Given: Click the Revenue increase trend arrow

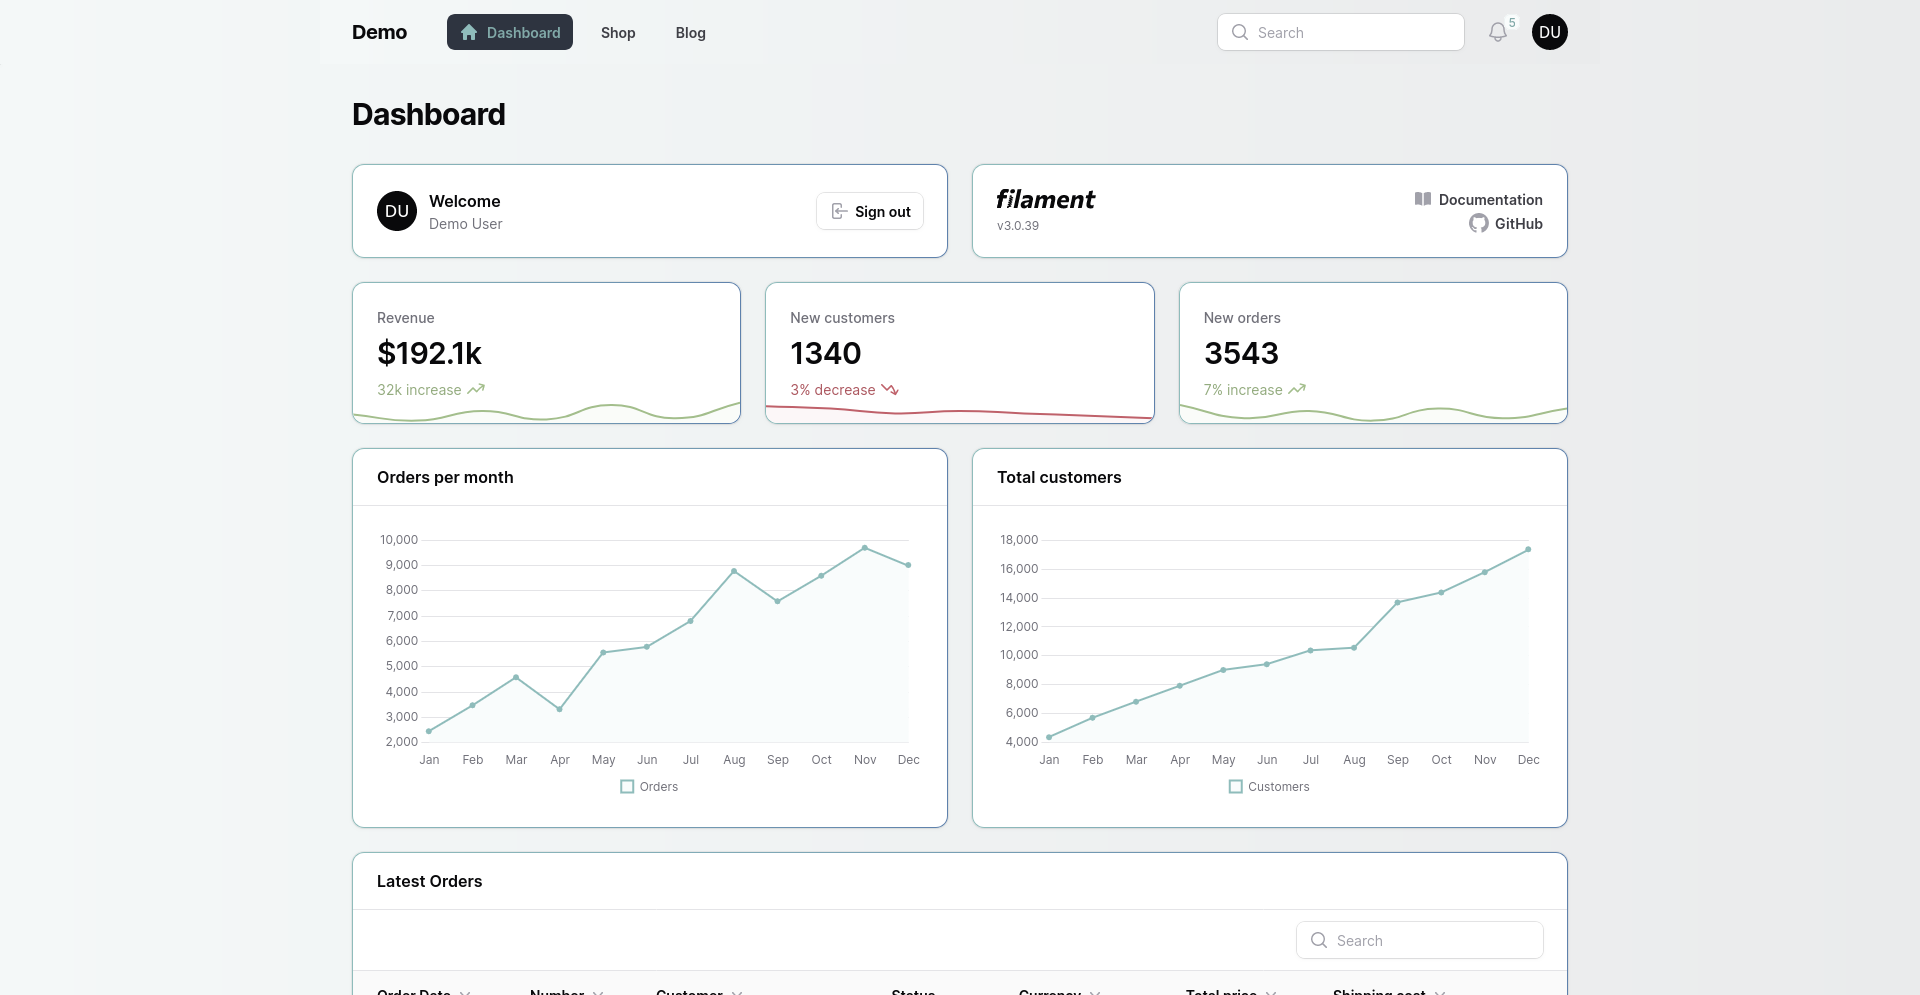Looking at the screenshot, I should pyautogui.click(x=476, y=390).
